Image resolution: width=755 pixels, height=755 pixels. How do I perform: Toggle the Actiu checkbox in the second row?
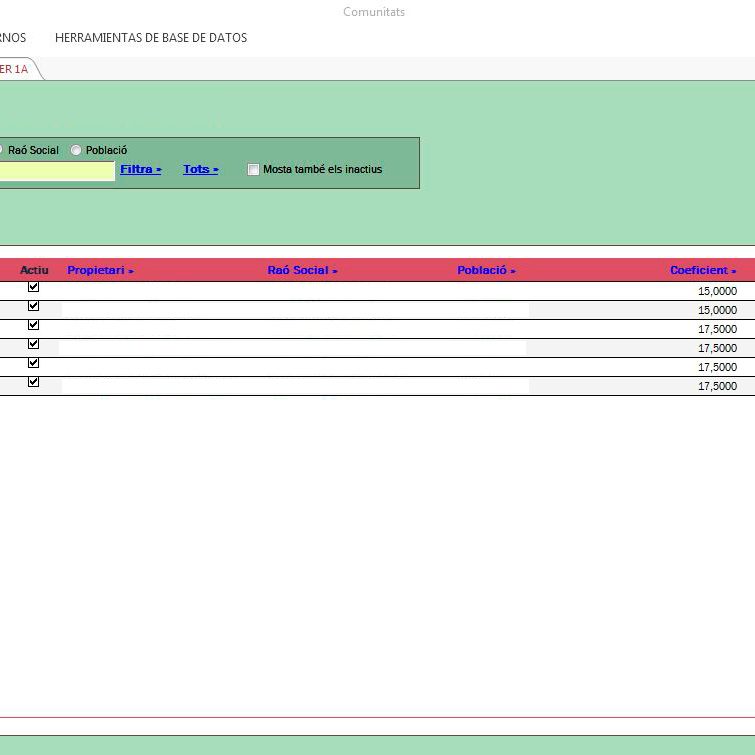coord(33,306)
